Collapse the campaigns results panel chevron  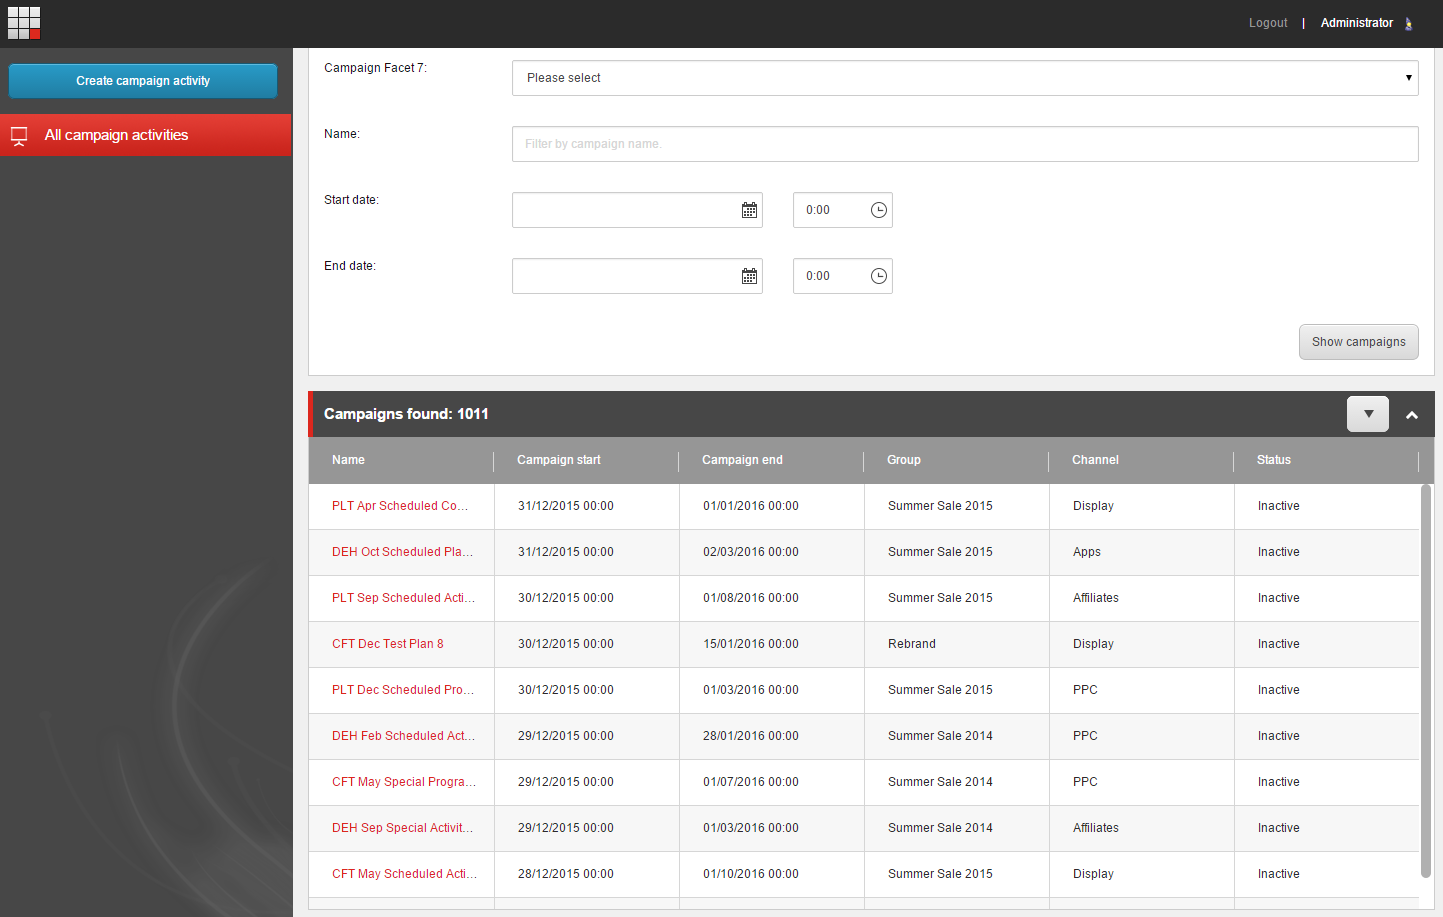pyautogui.click(x=1412, y=413)
